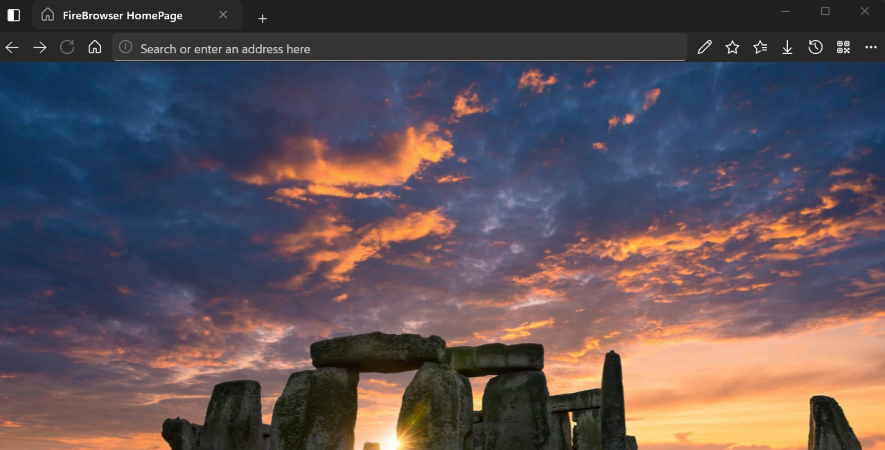The height and width of the screenshot is (450, 885).
Task: Open the favorites list icon
Action: point(760,47)
